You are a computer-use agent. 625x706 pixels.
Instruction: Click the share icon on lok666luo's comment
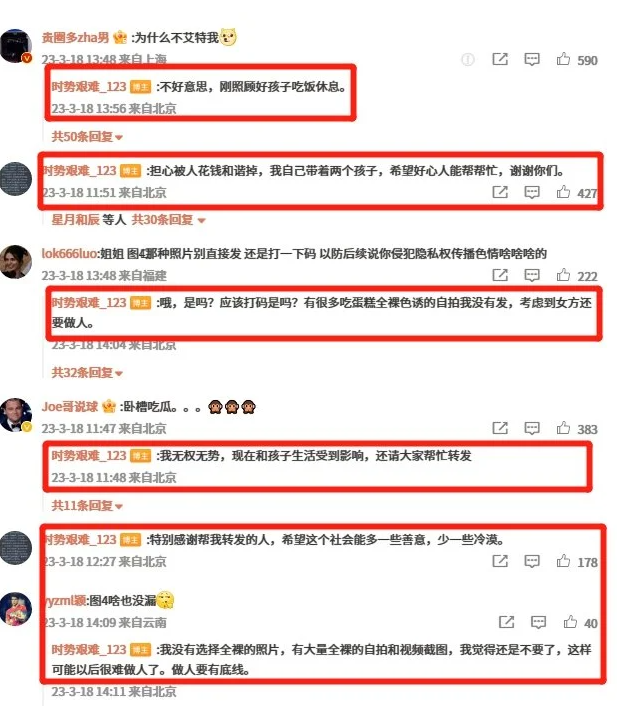(500, 275)
